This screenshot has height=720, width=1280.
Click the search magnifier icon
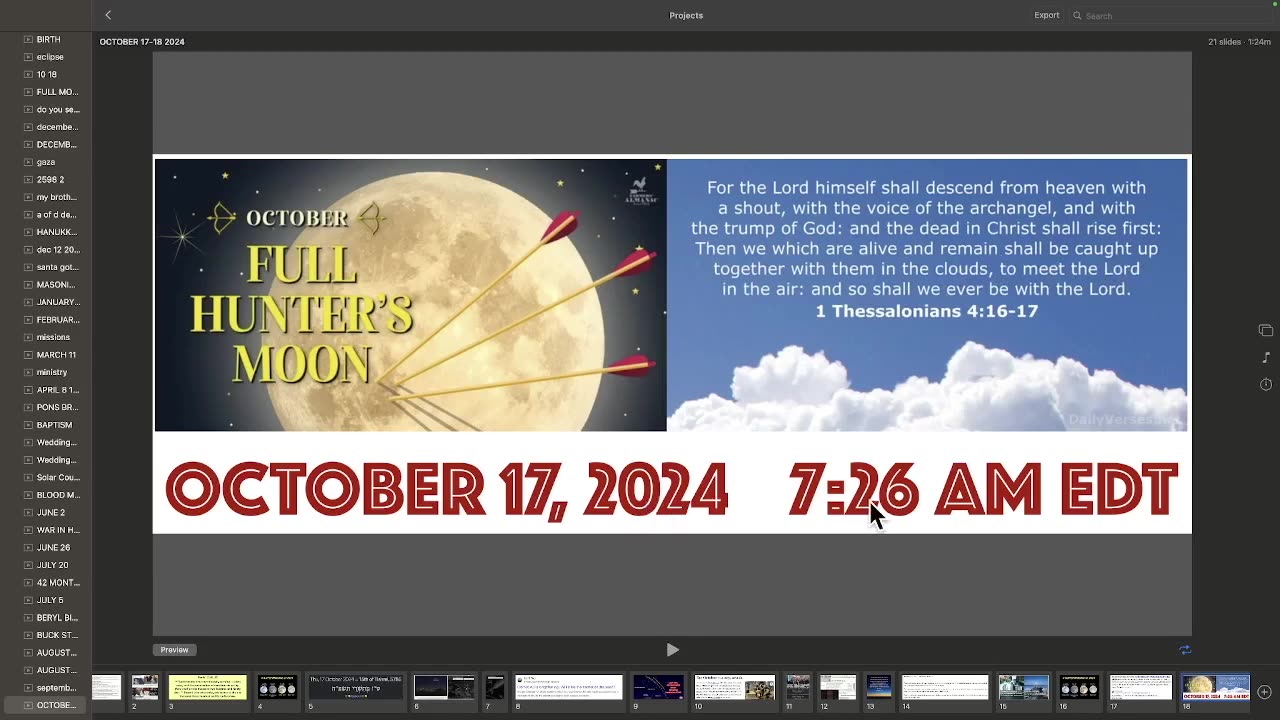click(x=1077, y=16)
